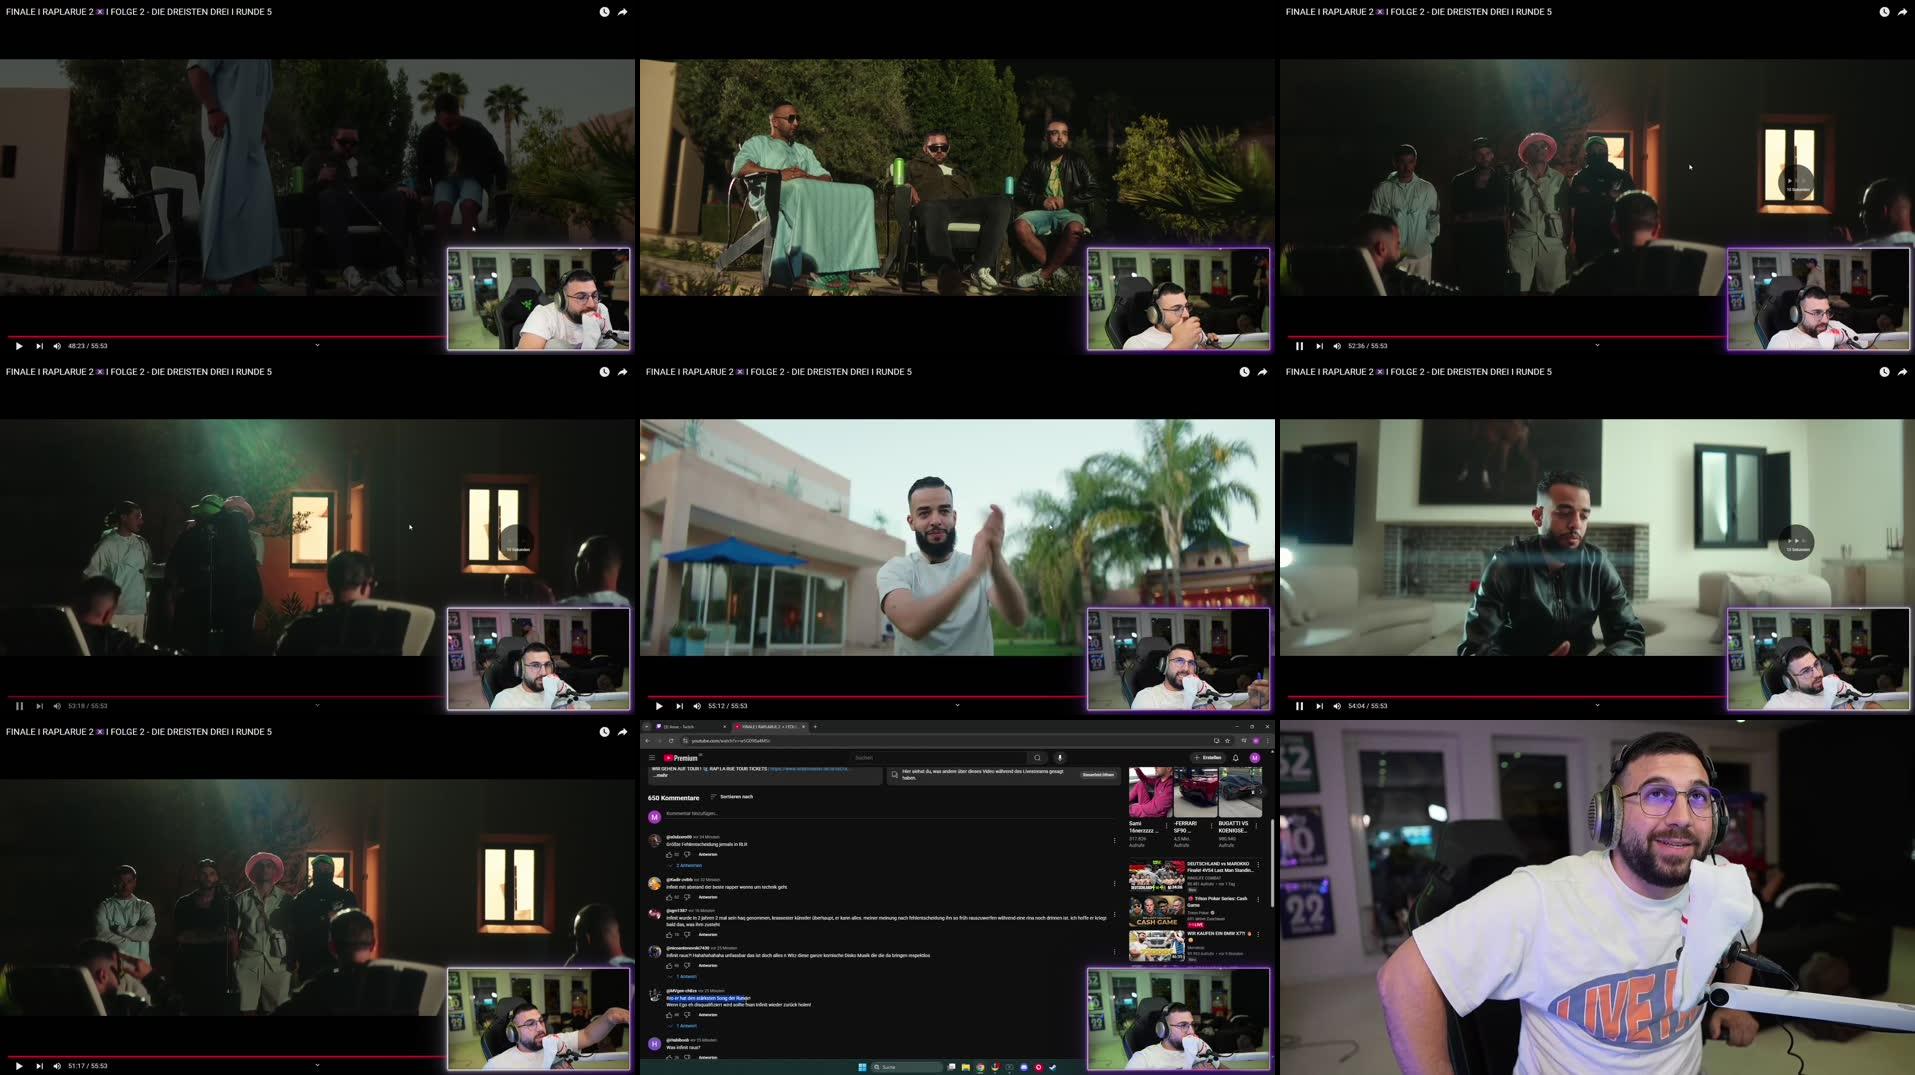
Task: Bookmark page with star icon
Action: (x=1228, y=741)
